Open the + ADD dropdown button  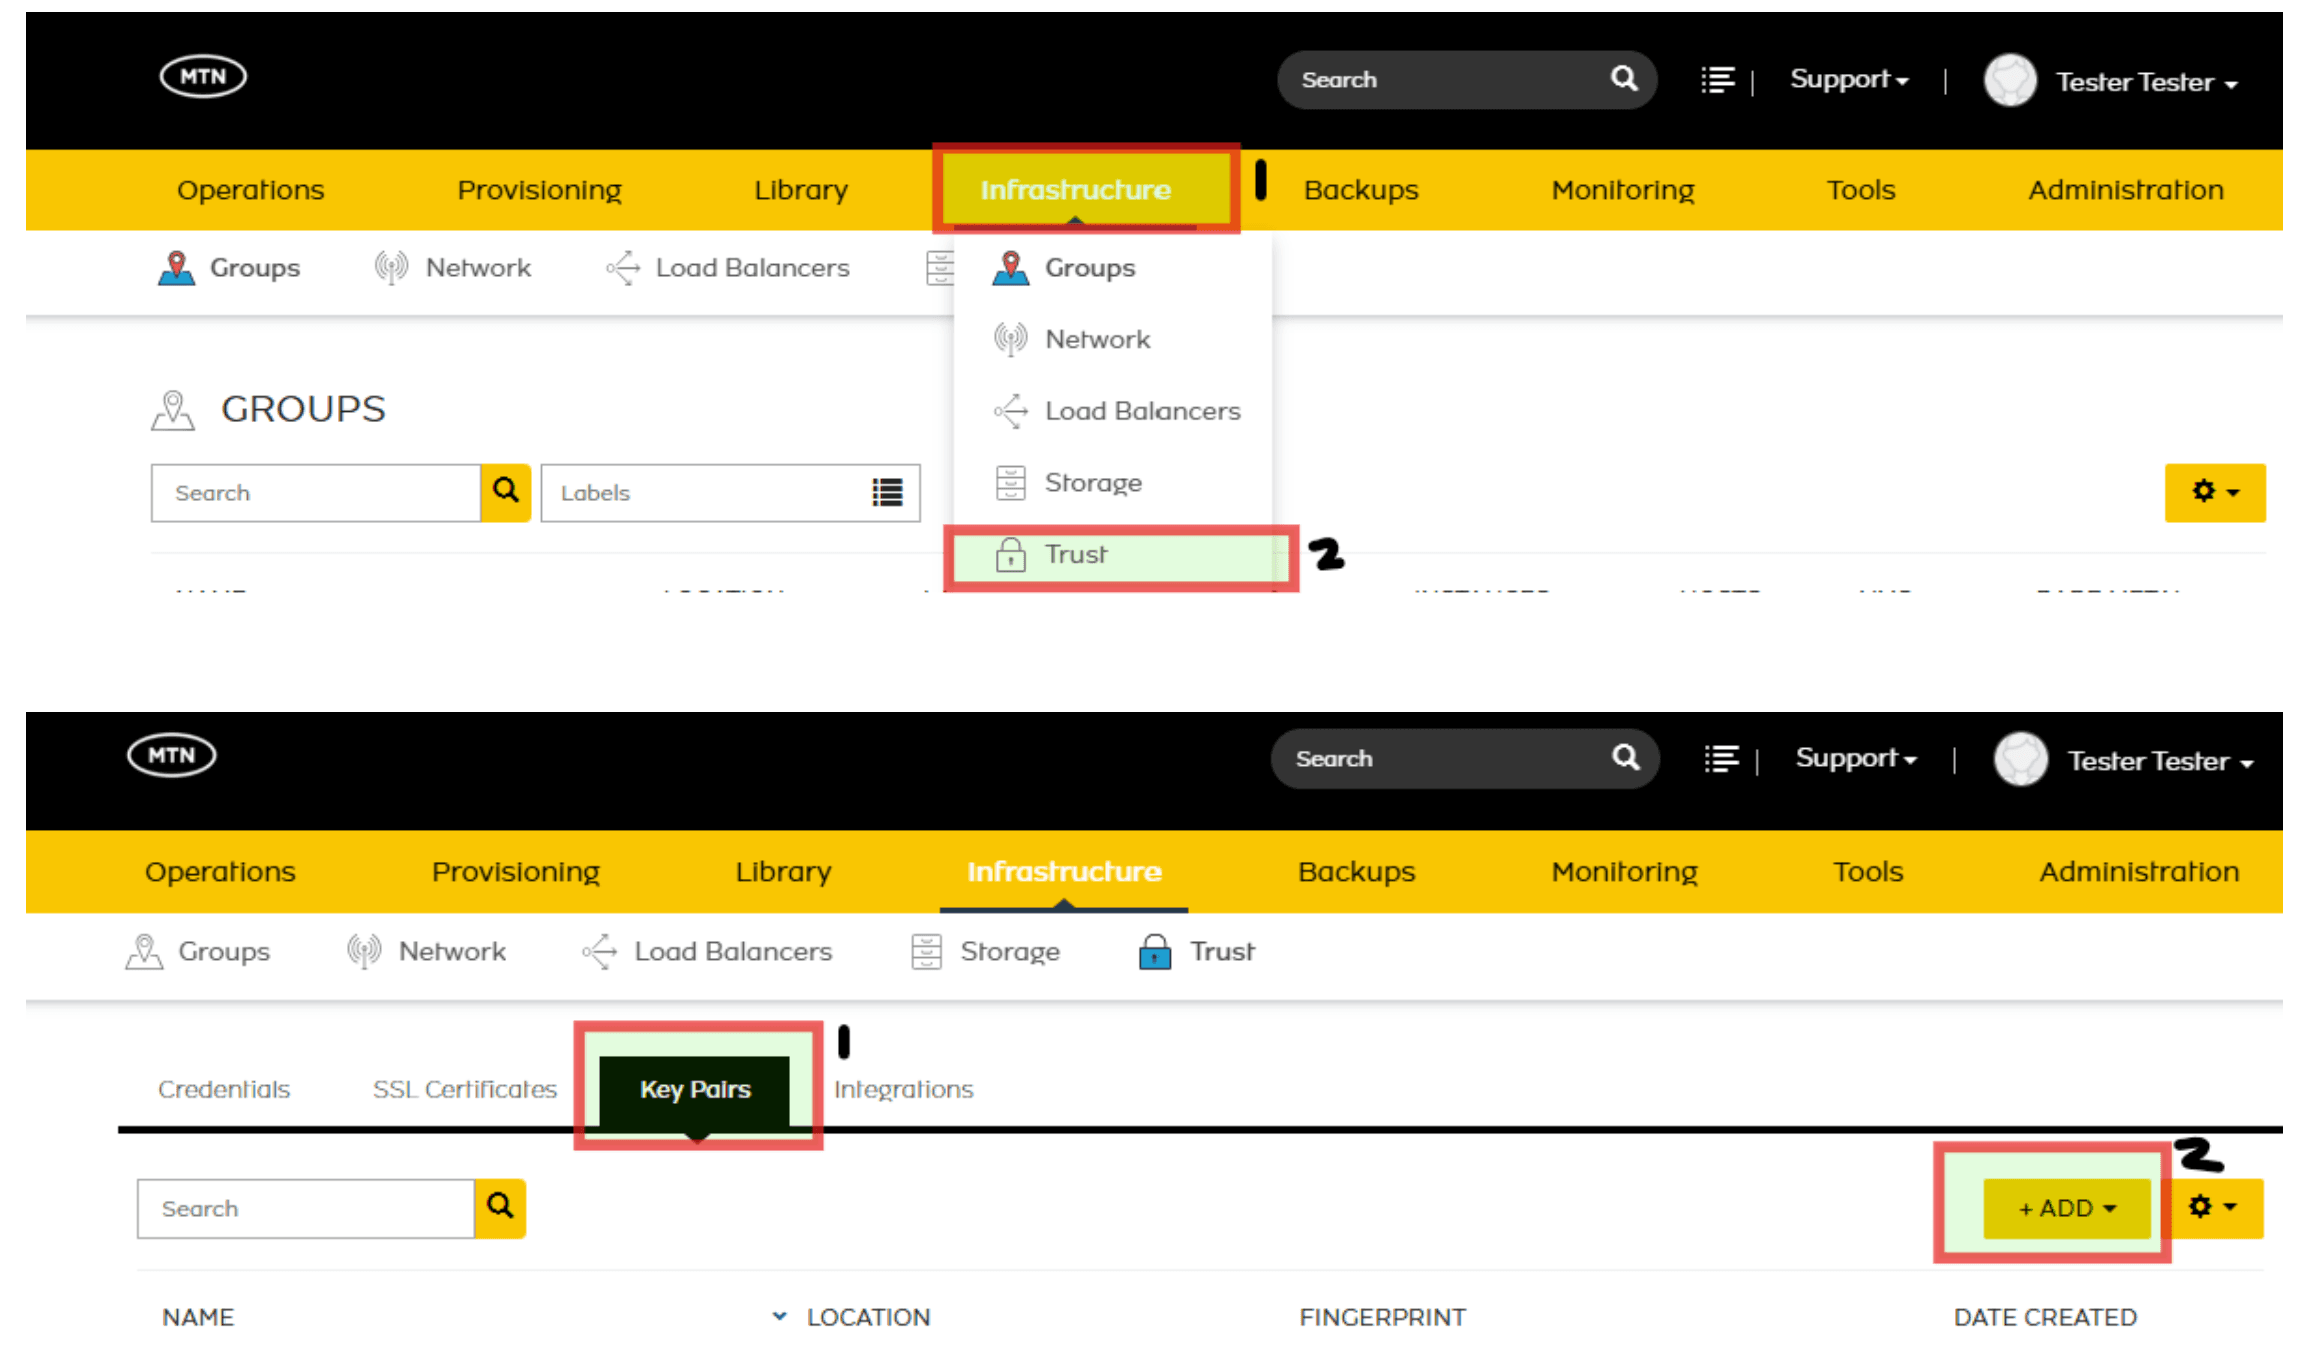click(2066, 1208)
